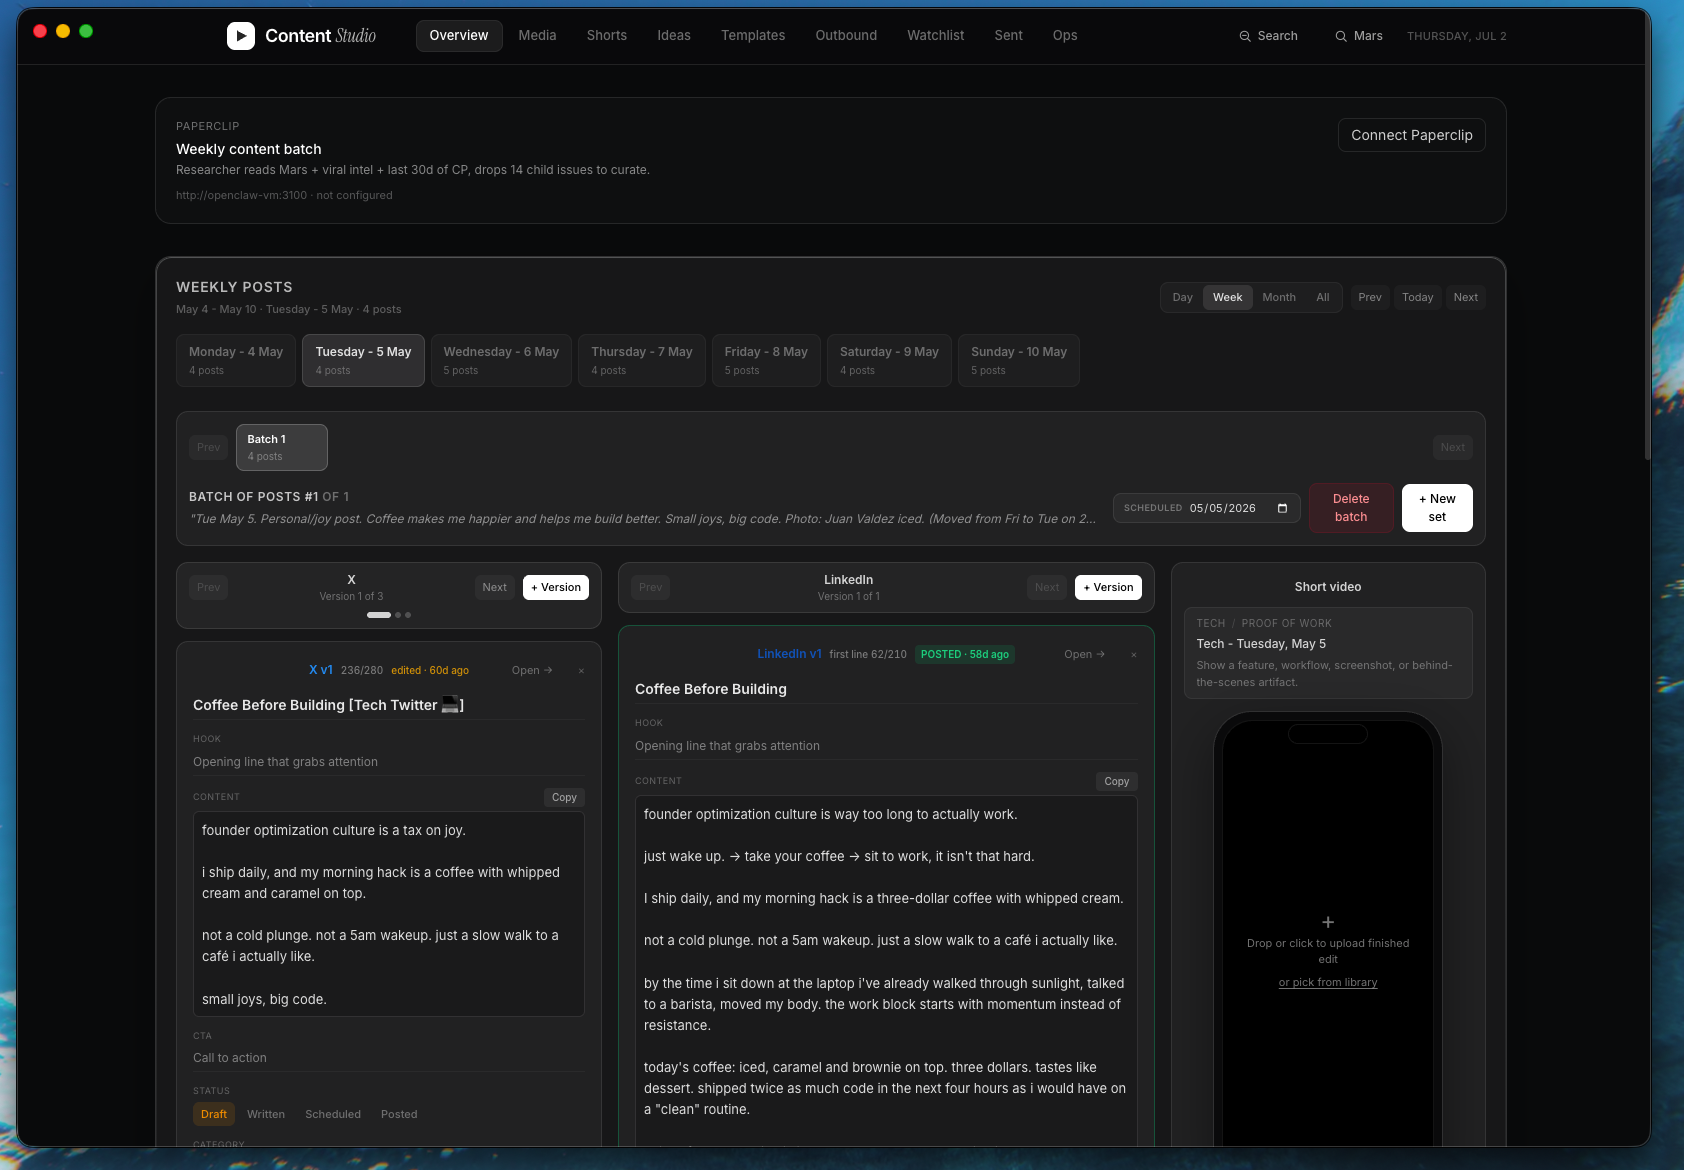
Task: Click the X post Hook input field
Action: 389,762
